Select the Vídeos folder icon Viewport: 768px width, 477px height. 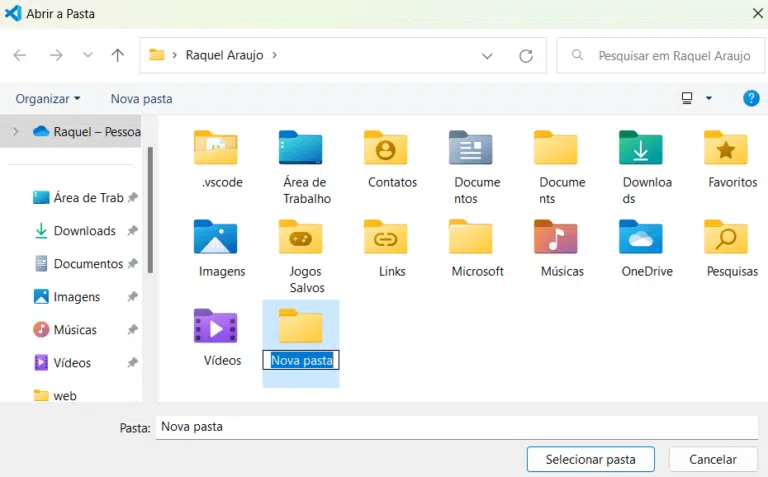[215, 327]
